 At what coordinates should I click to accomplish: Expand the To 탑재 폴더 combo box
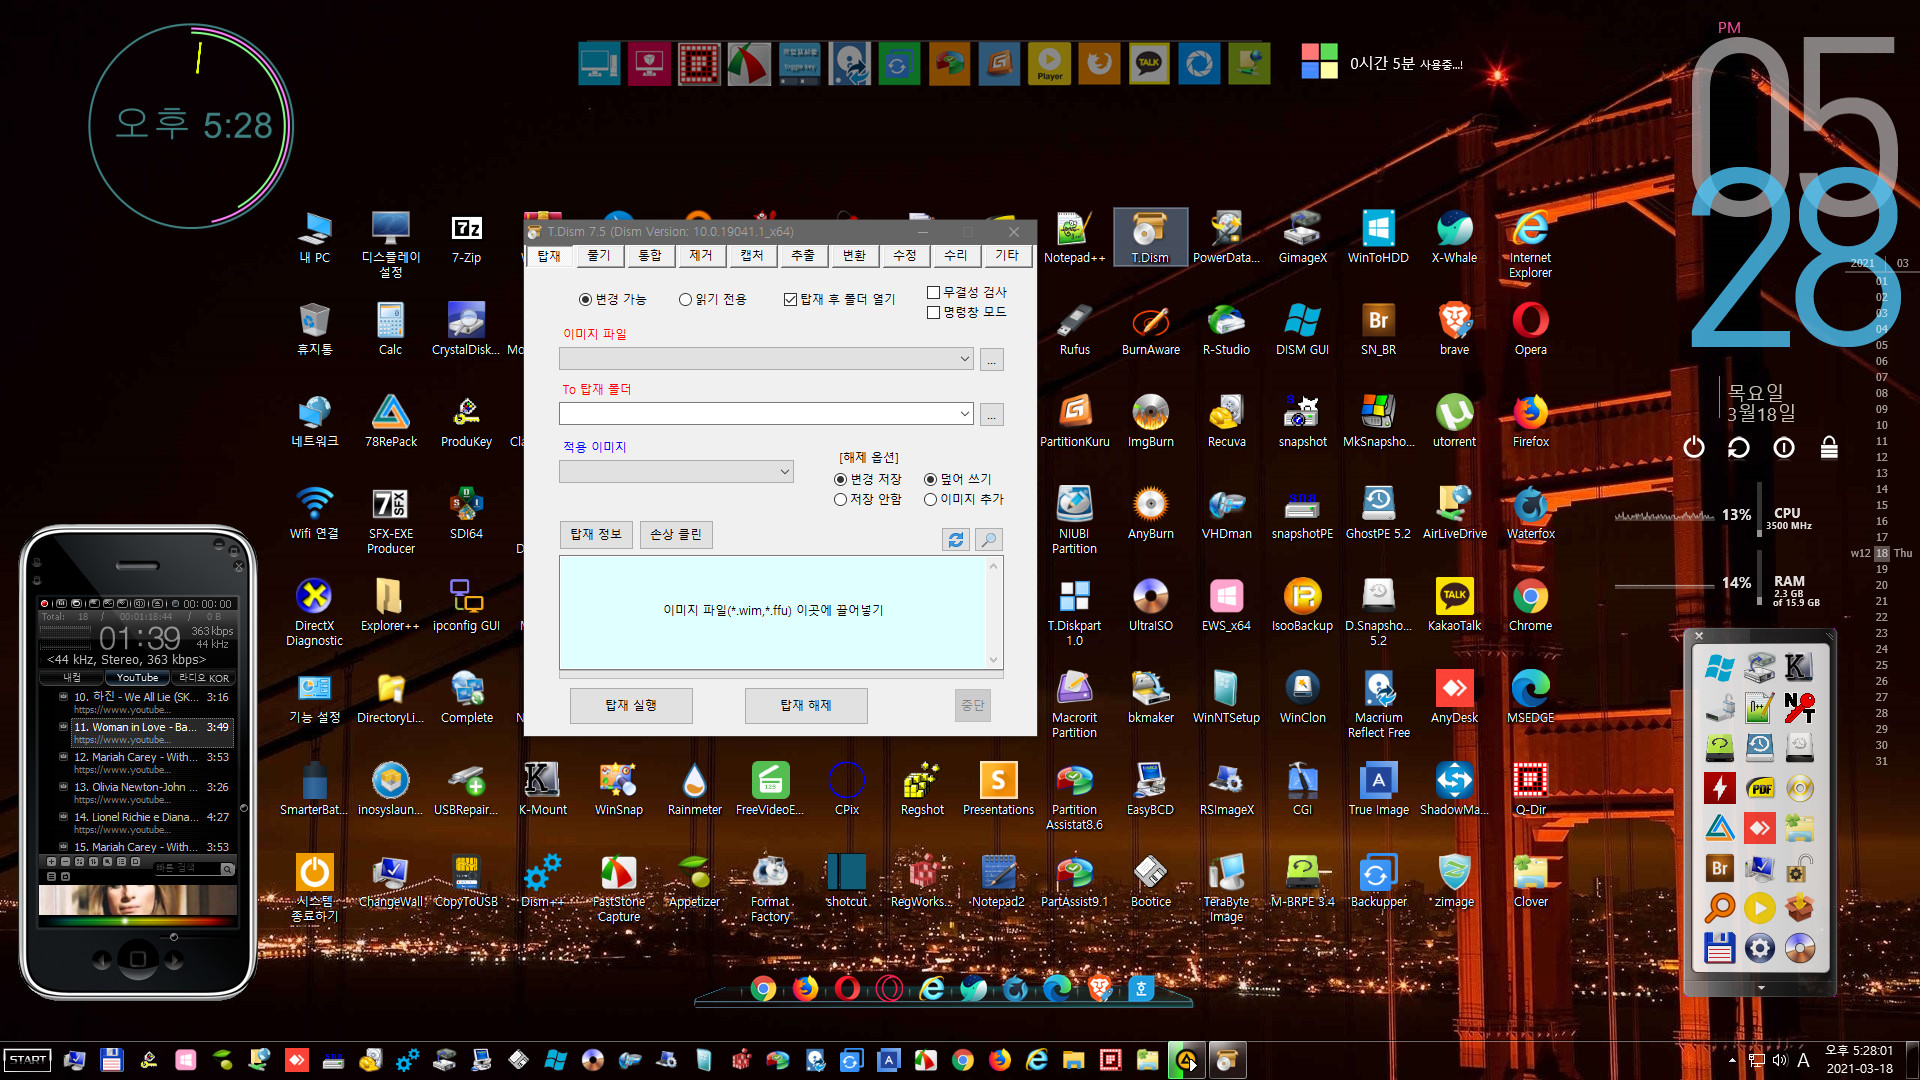[x=964, y=414]
